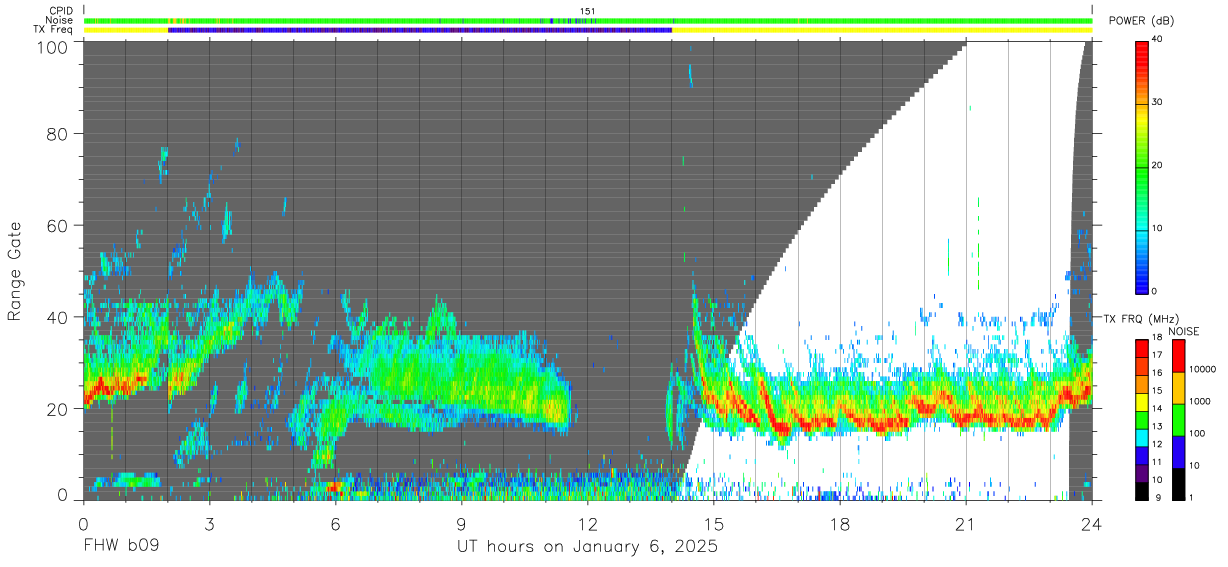Screen dimensions: 1228x567
Task: Click the blue 10–100 NOISE legend swatch
Action: [x=1179, y=451]
